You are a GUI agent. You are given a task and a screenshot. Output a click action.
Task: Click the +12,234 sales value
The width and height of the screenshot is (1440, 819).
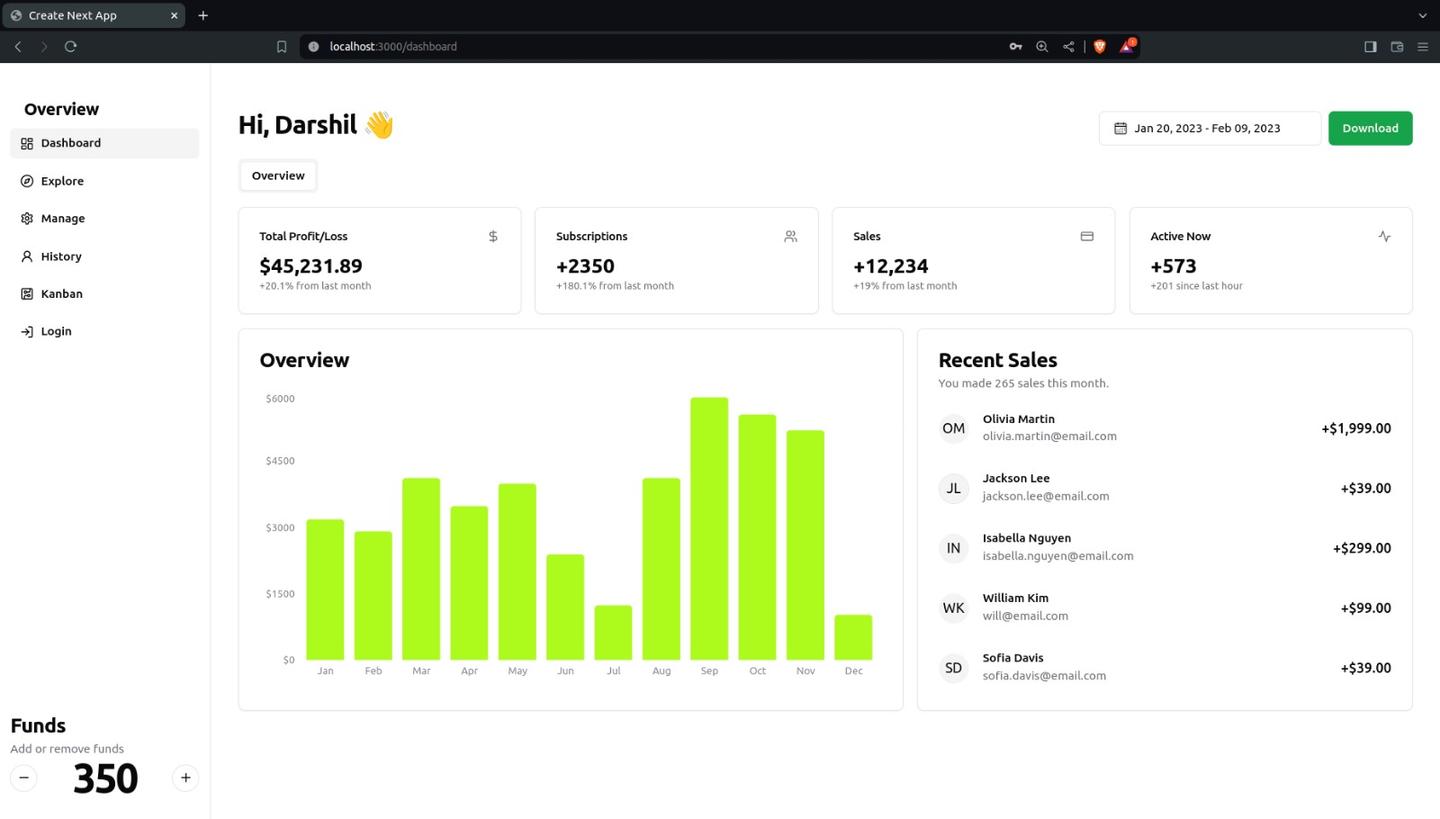coord(891,266)
